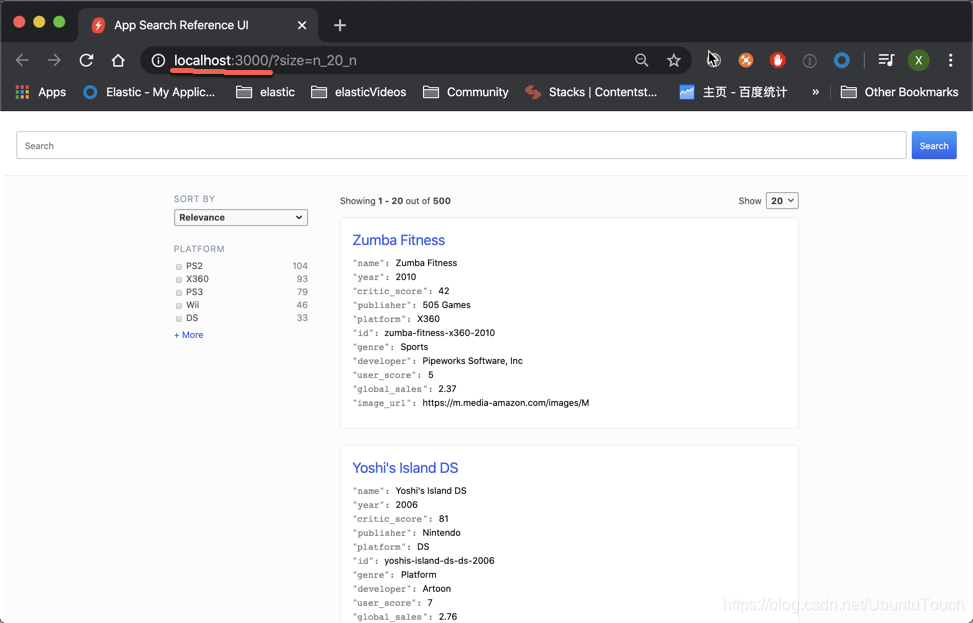973x623 pixels.
Task: Check the DS platform filter
Action: (x=179, y=318)
